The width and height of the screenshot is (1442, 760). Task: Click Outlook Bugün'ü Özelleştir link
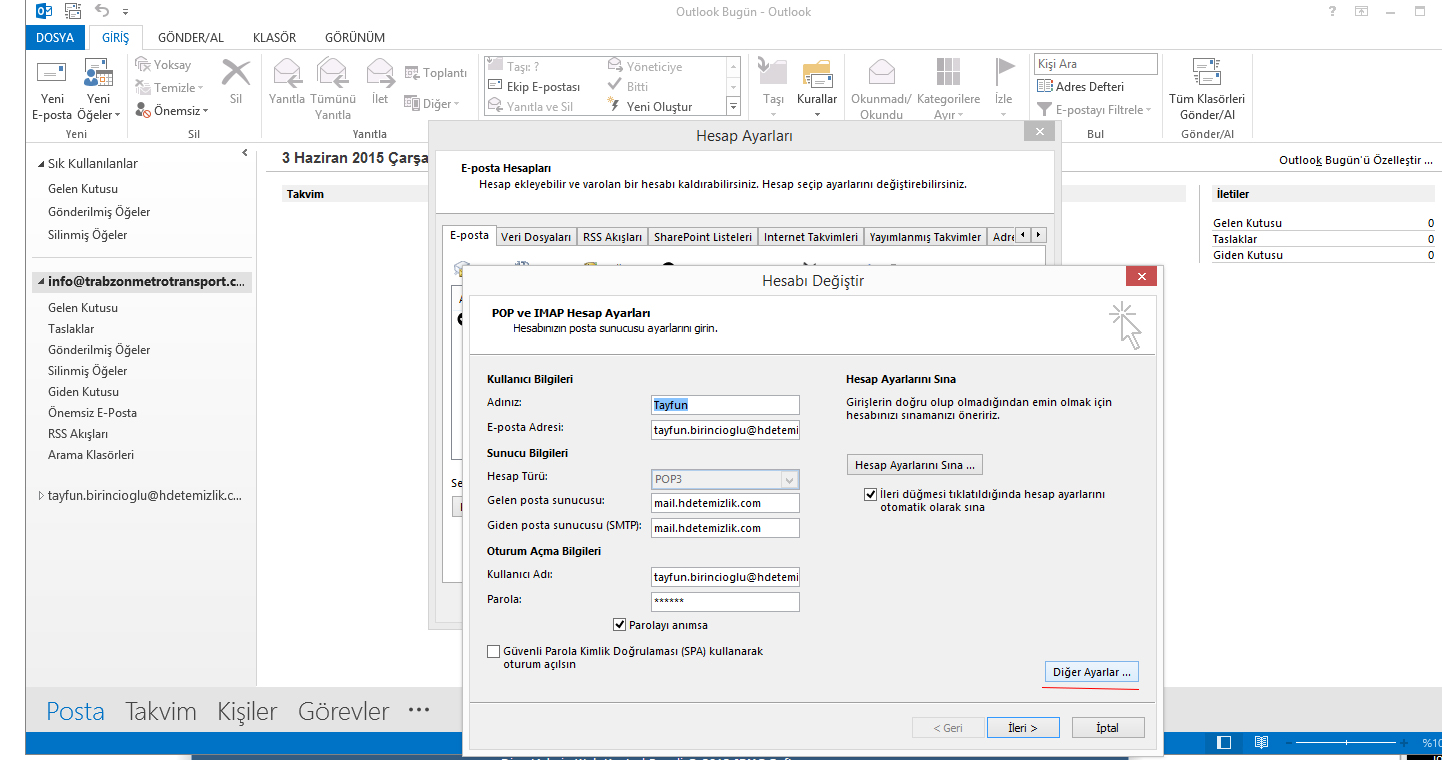coord(1355,160)
